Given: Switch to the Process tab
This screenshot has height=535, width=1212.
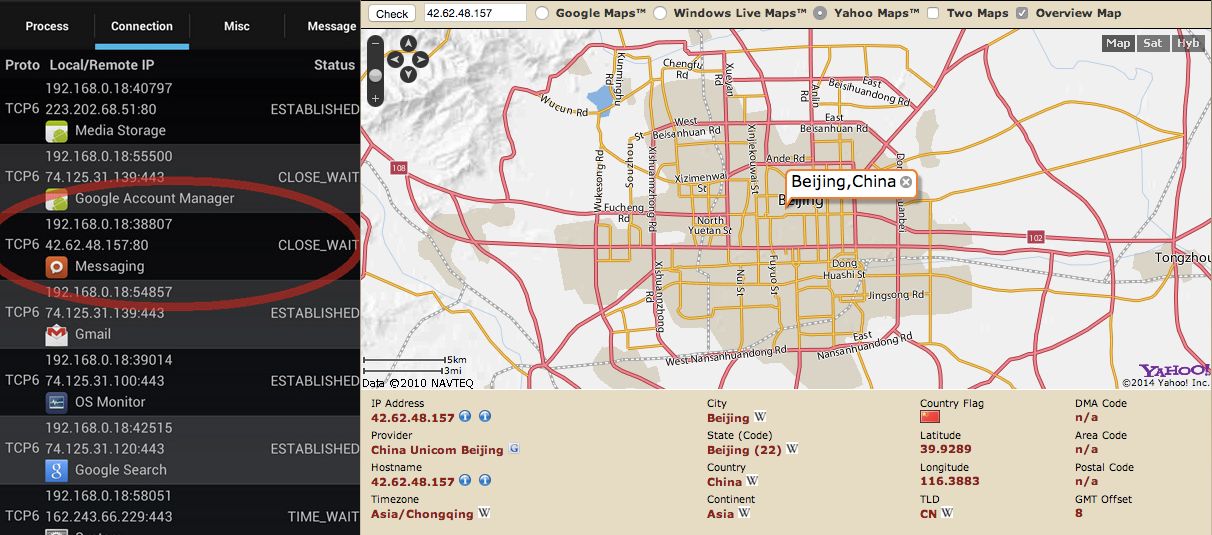Looking at the screenshot, I should [x=47, y=26].
